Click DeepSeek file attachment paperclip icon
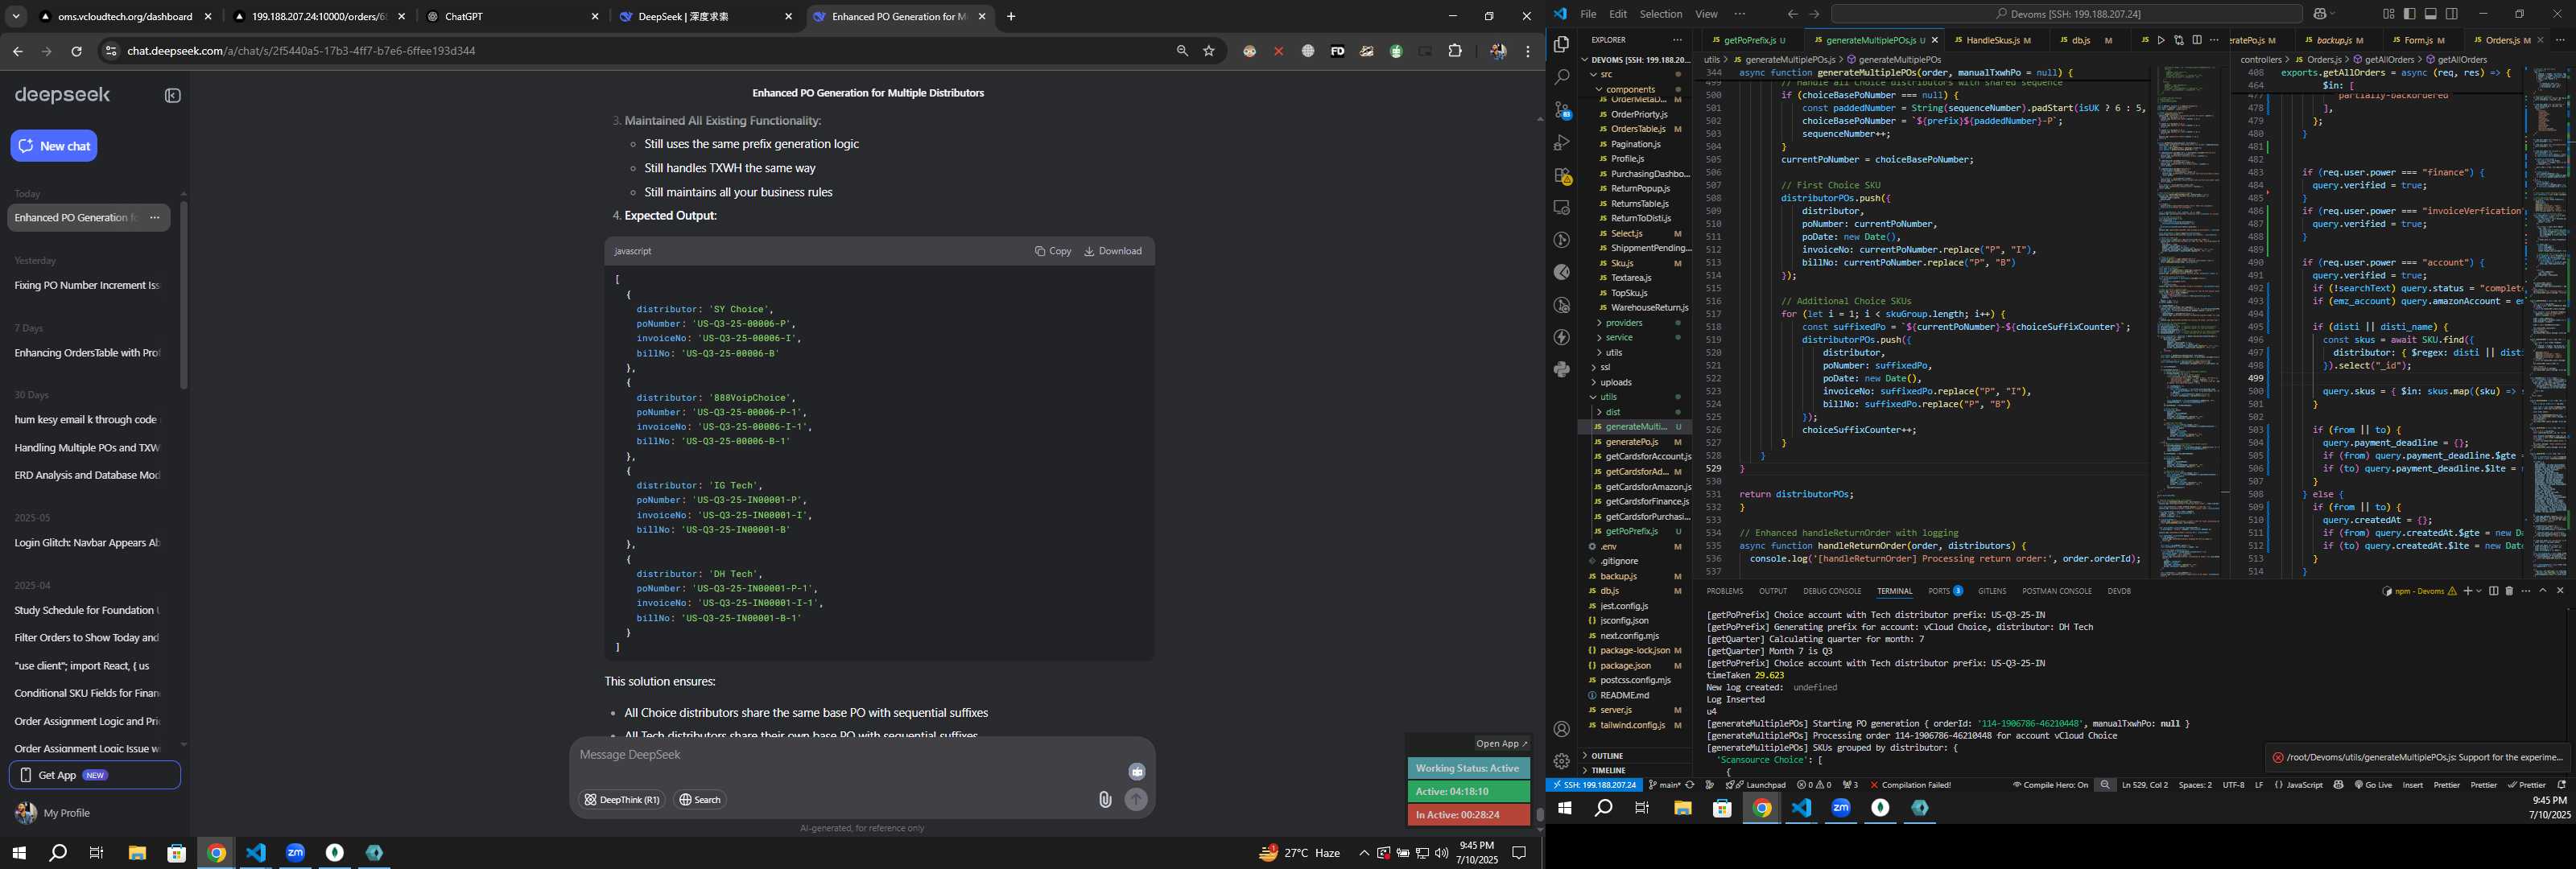Screen dimensions: 2576x869 pyautogui.click(x=1105, y=799)
